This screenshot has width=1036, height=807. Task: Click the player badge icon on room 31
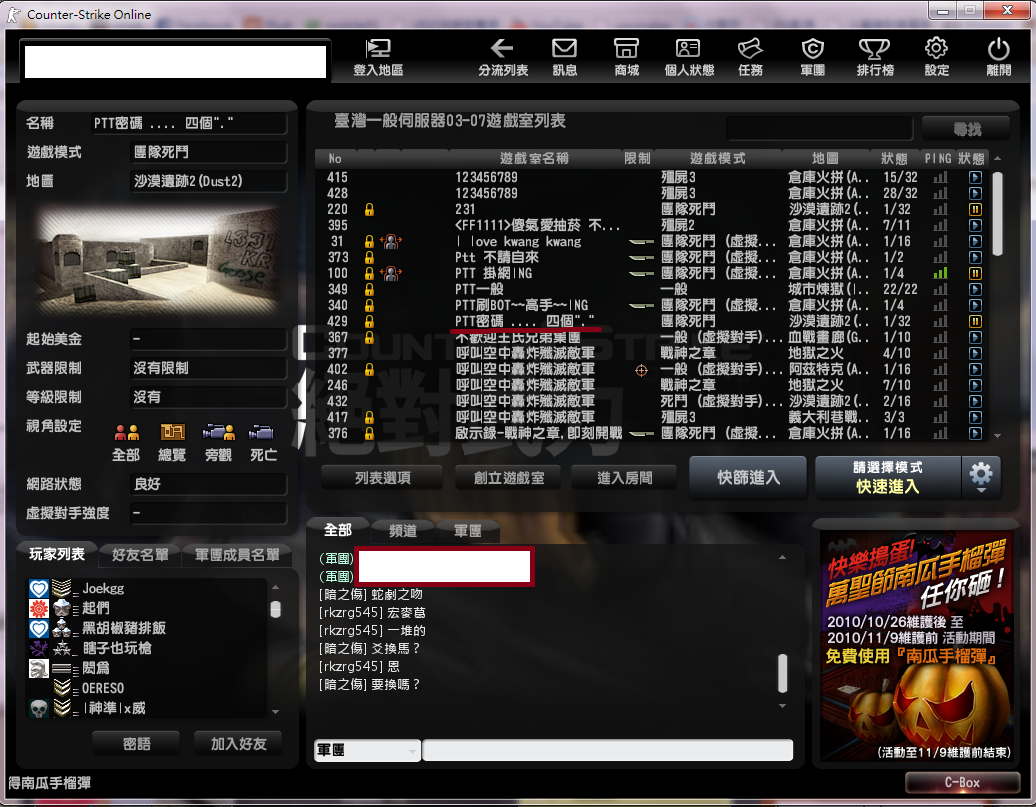click(x=391, y=241)
